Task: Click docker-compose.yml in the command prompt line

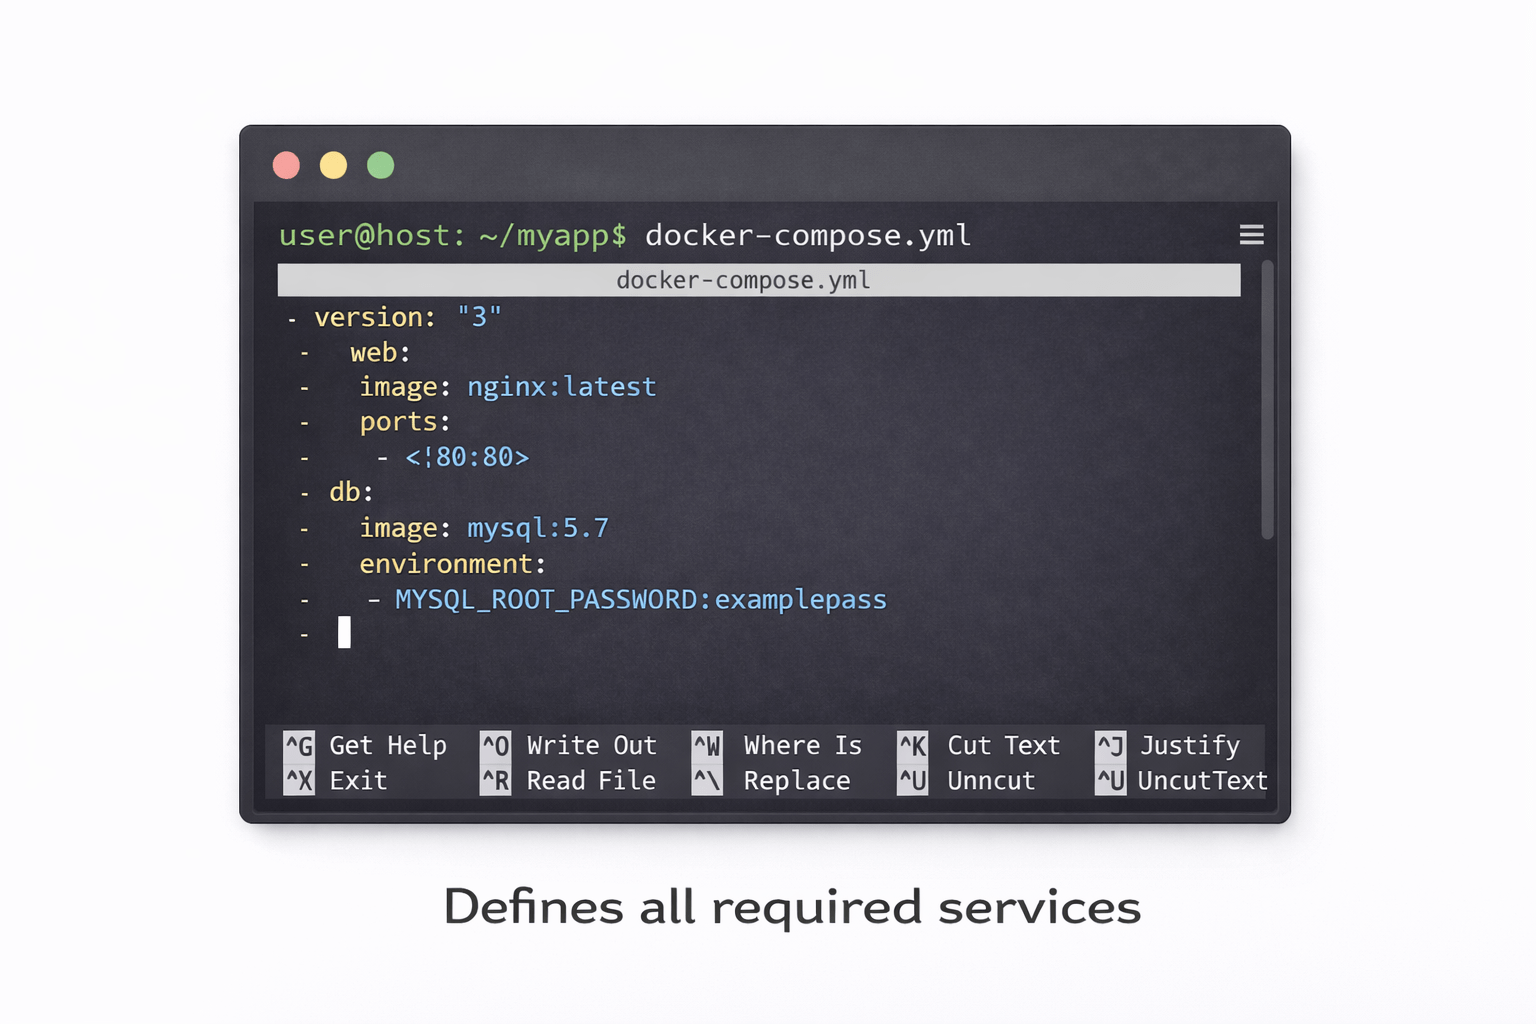Action: [x=808, y=235]
